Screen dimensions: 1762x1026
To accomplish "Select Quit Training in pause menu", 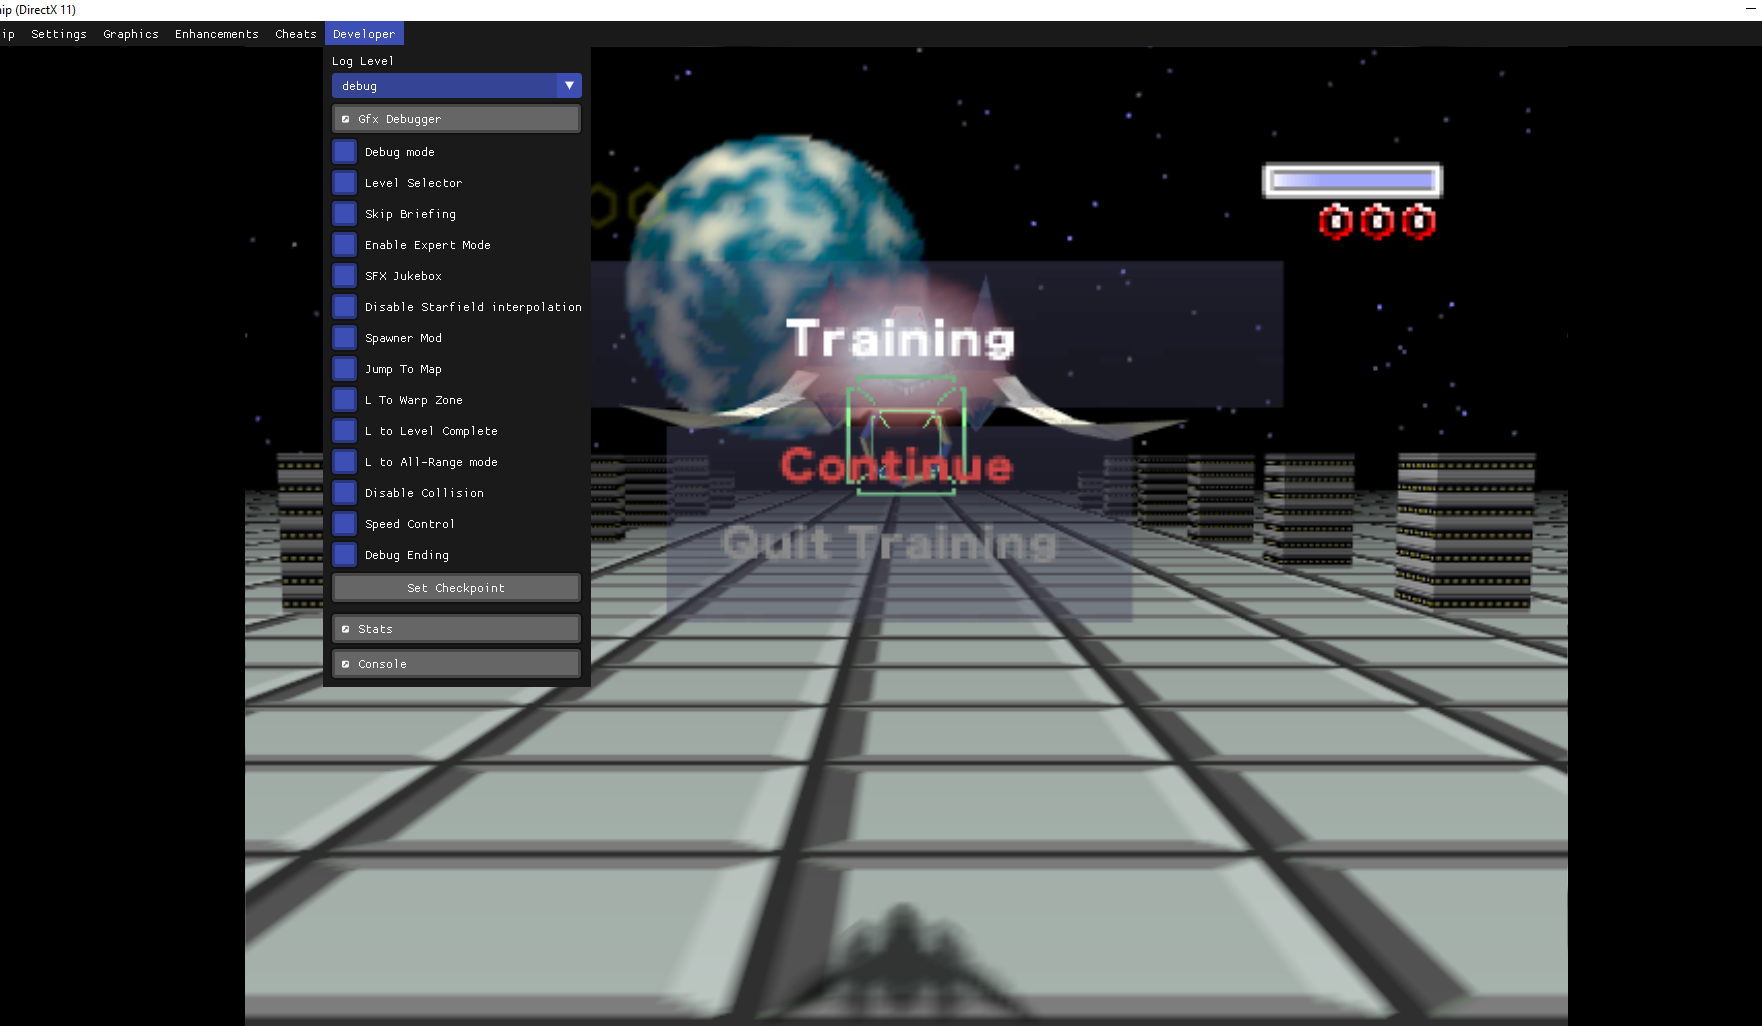I will (889, 543).
